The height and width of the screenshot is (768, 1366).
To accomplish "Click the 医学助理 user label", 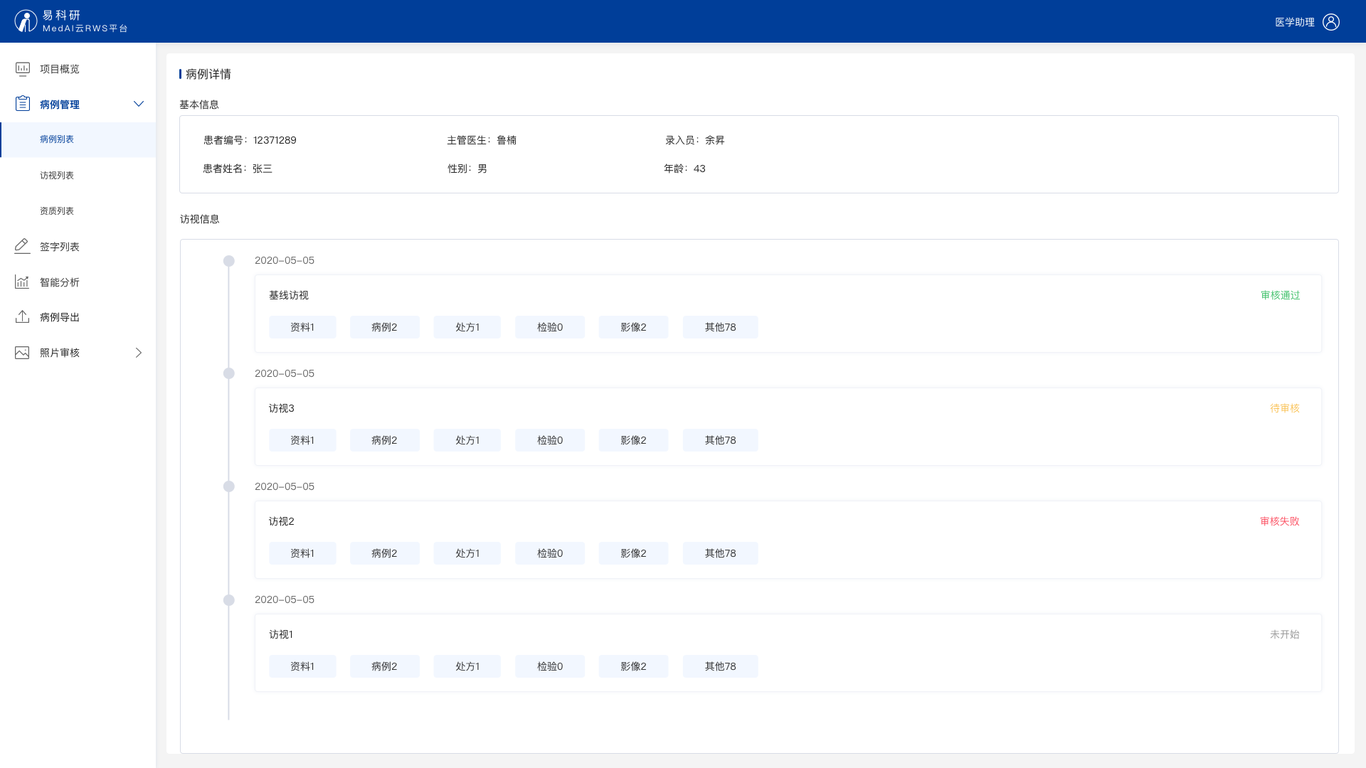I will (1294, 22).
